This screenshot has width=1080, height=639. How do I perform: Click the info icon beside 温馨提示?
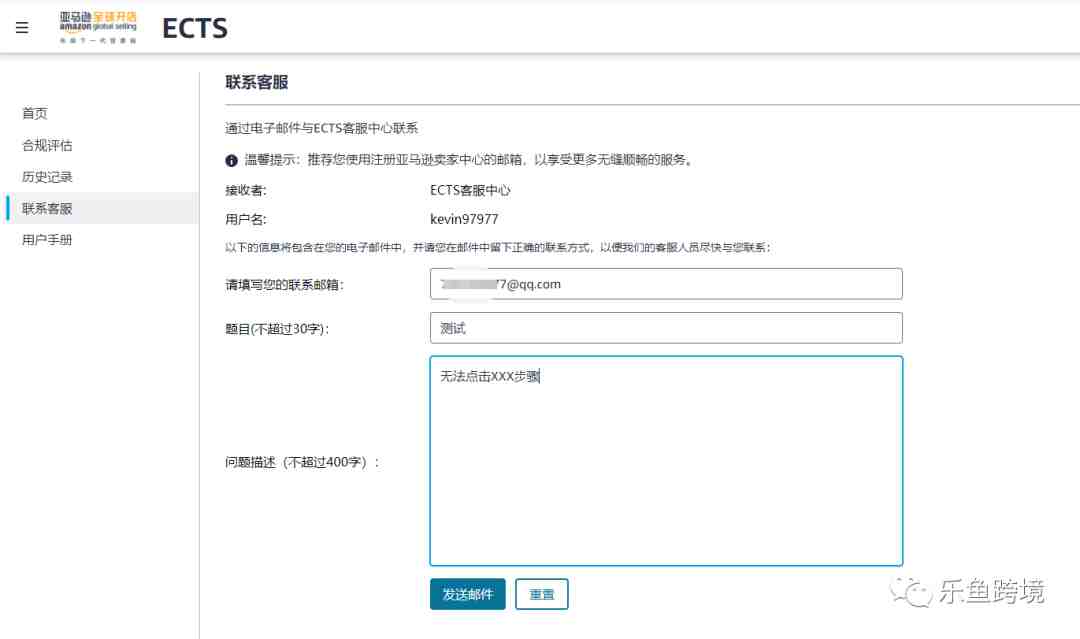click(x=231, y=160)
